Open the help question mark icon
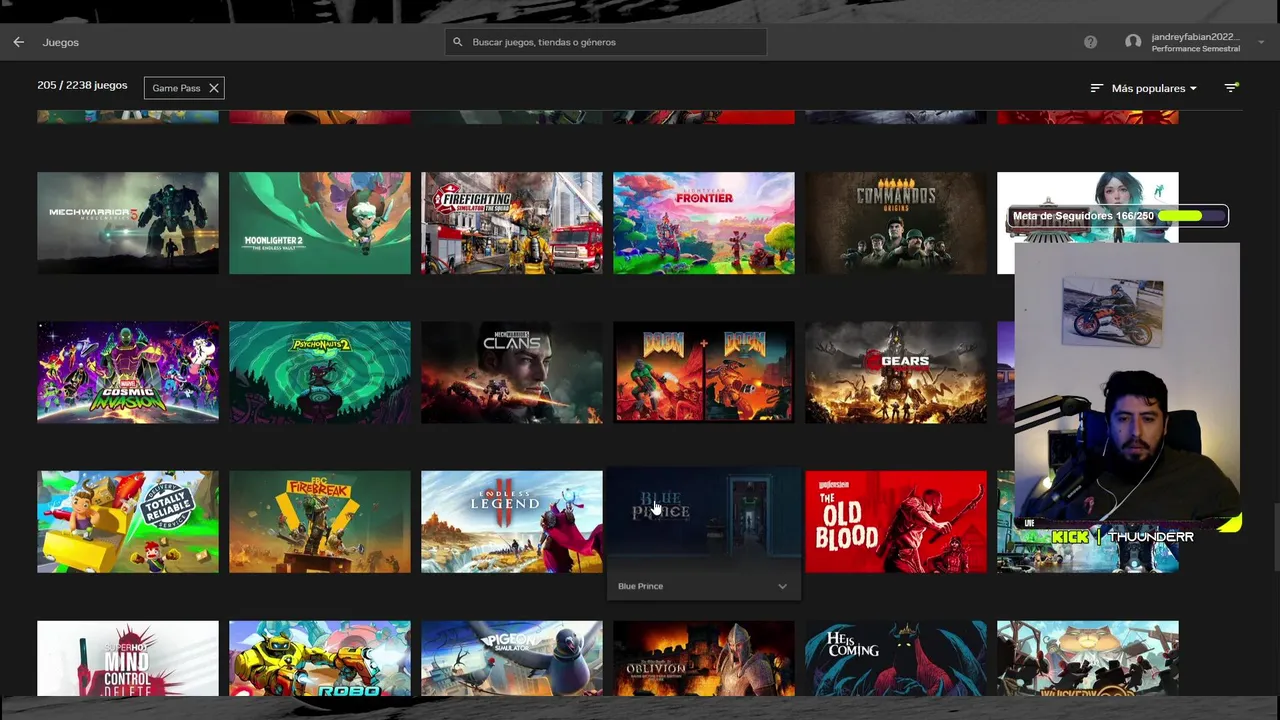 (x=1090, y=42)
